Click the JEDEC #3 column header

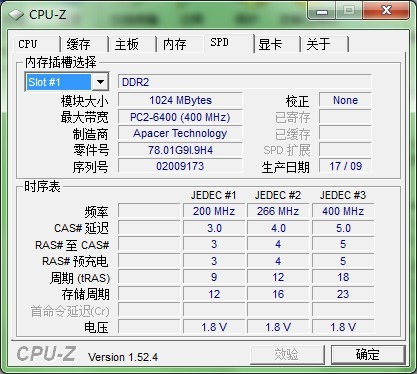343,195
